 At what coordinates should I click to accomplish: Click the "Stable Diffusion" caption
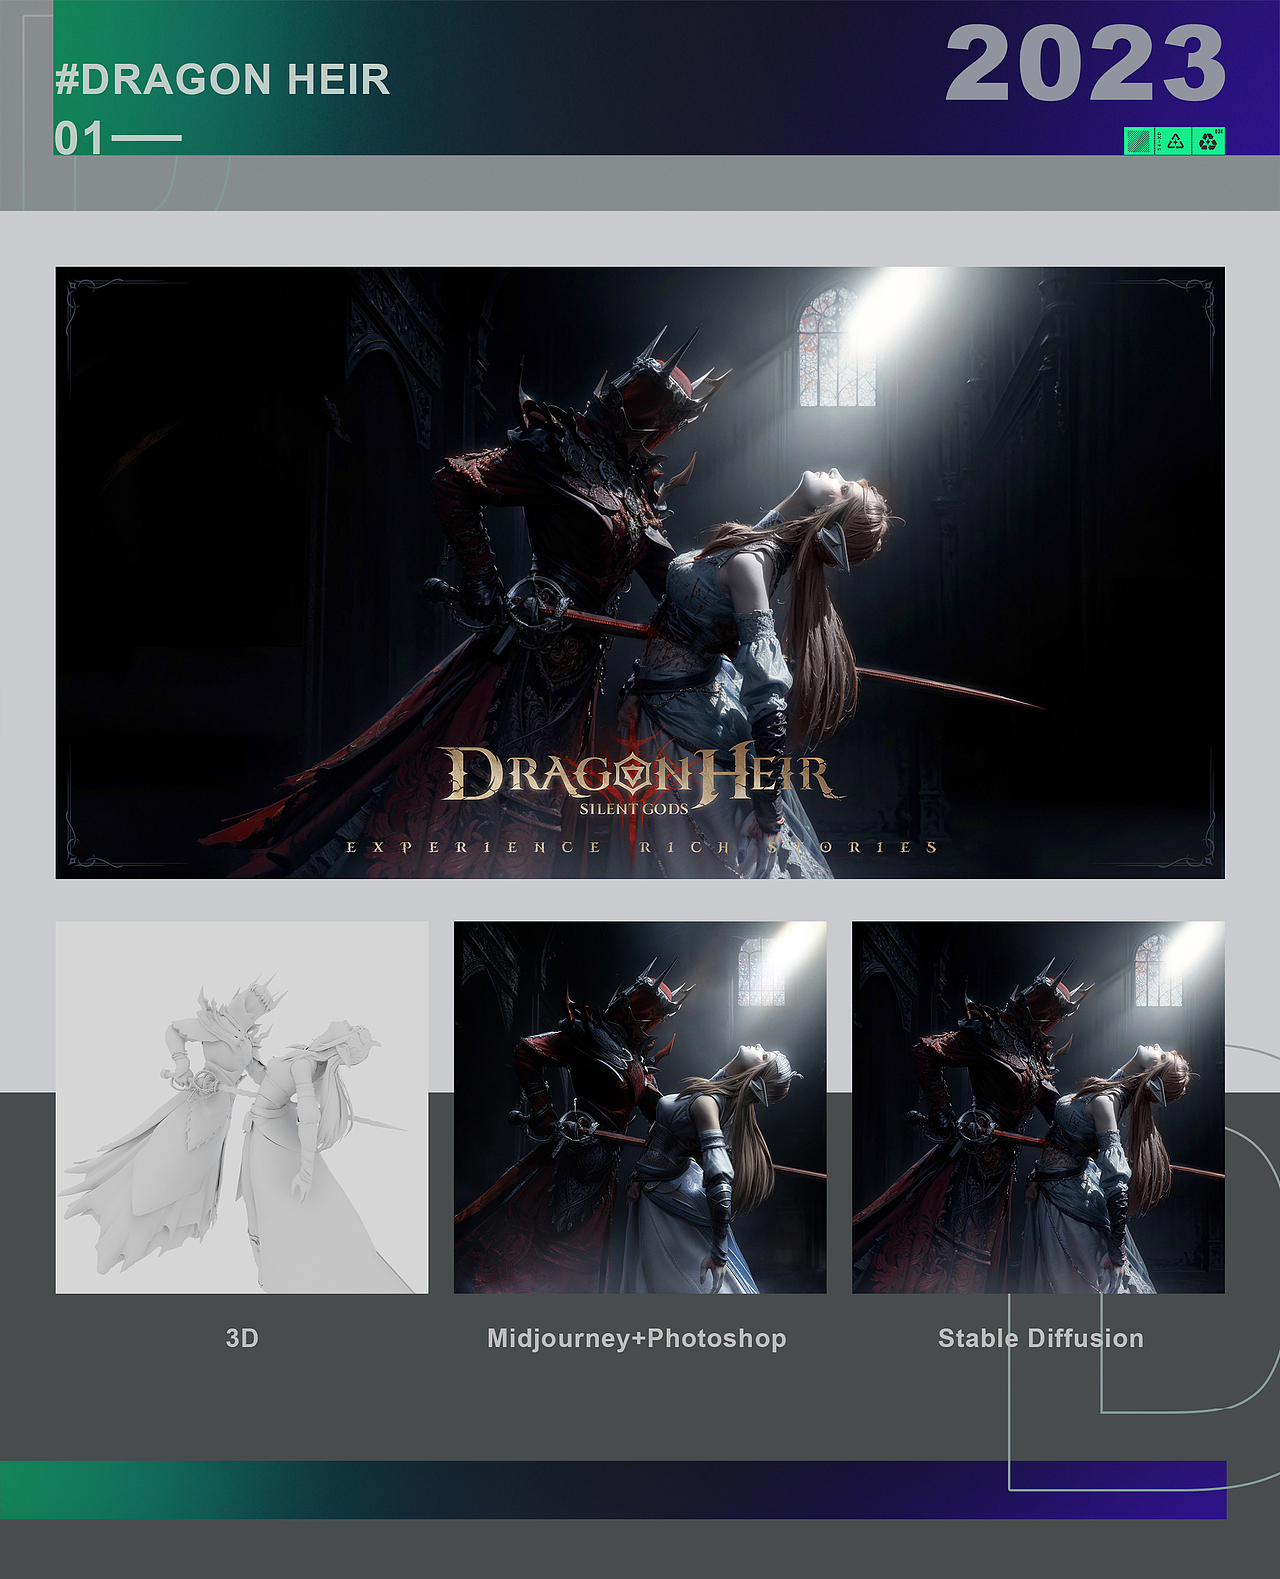[x=1040, y=1338]
